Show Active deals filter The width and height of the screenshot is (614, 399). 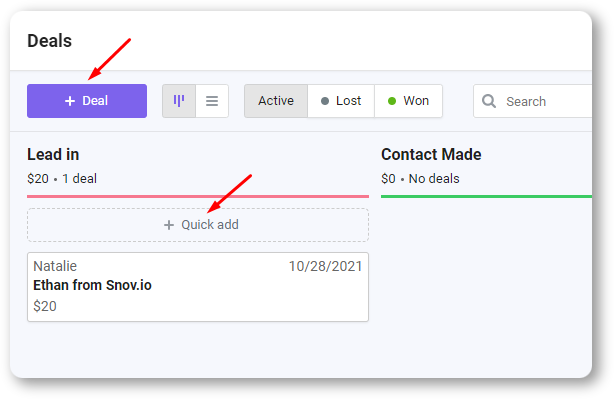tap(276, 101)
